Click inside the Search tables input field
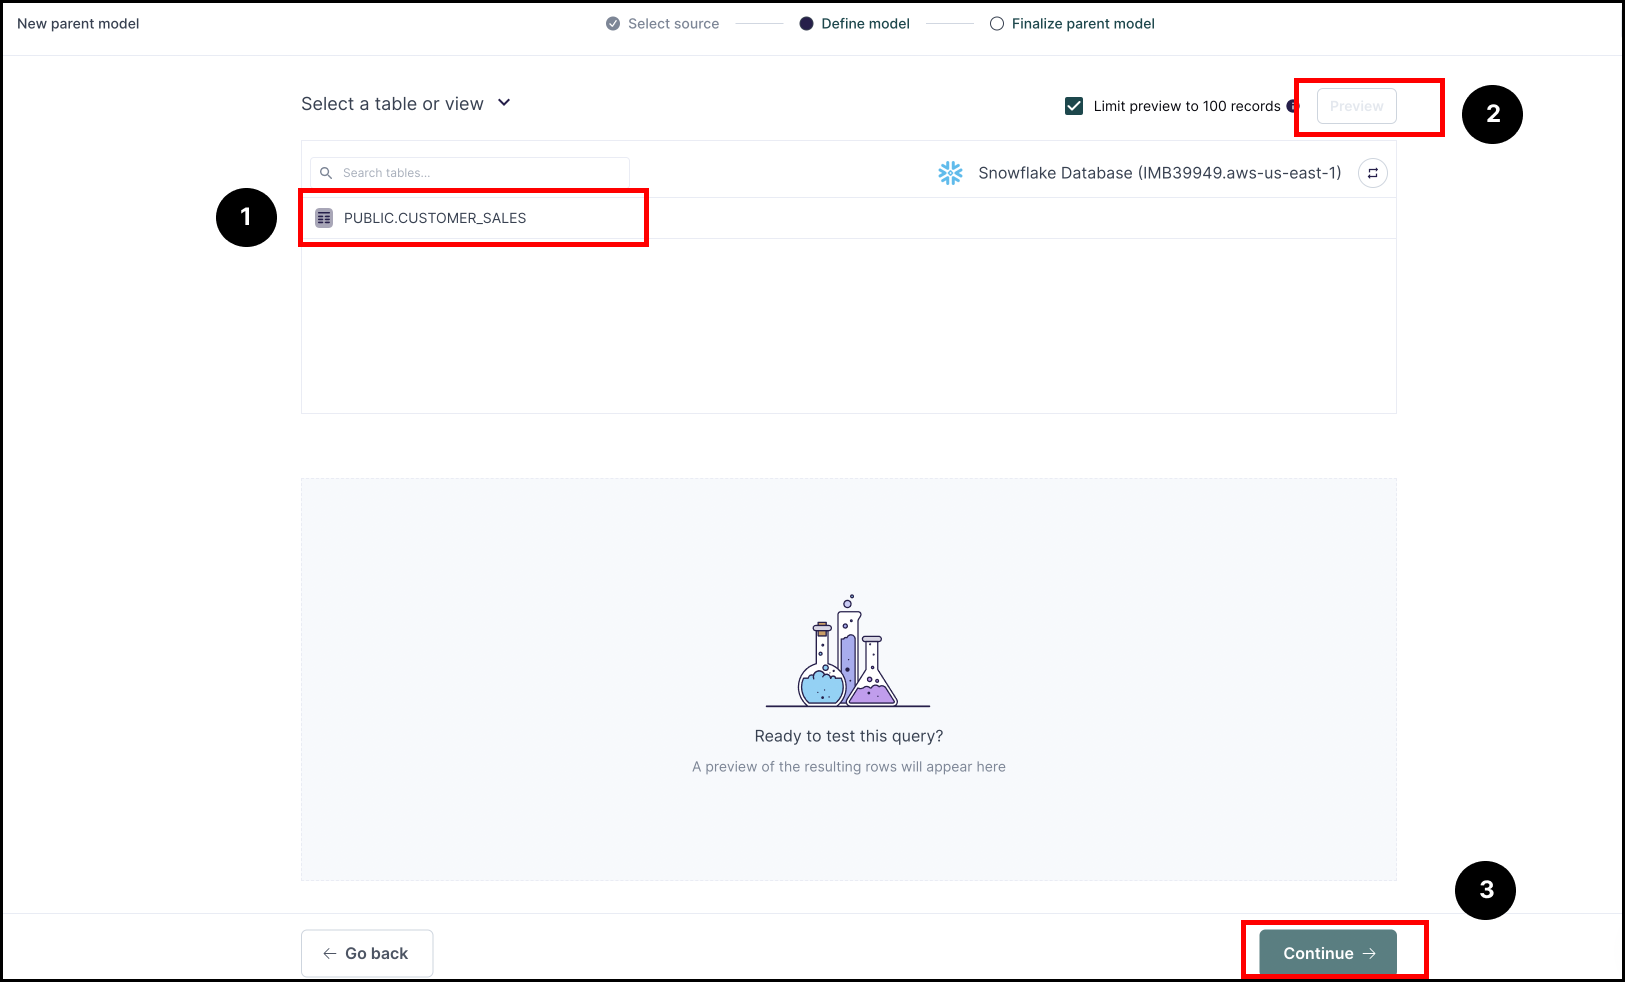This screenshot has width=1625, height=982. click(x=470, y=172)
